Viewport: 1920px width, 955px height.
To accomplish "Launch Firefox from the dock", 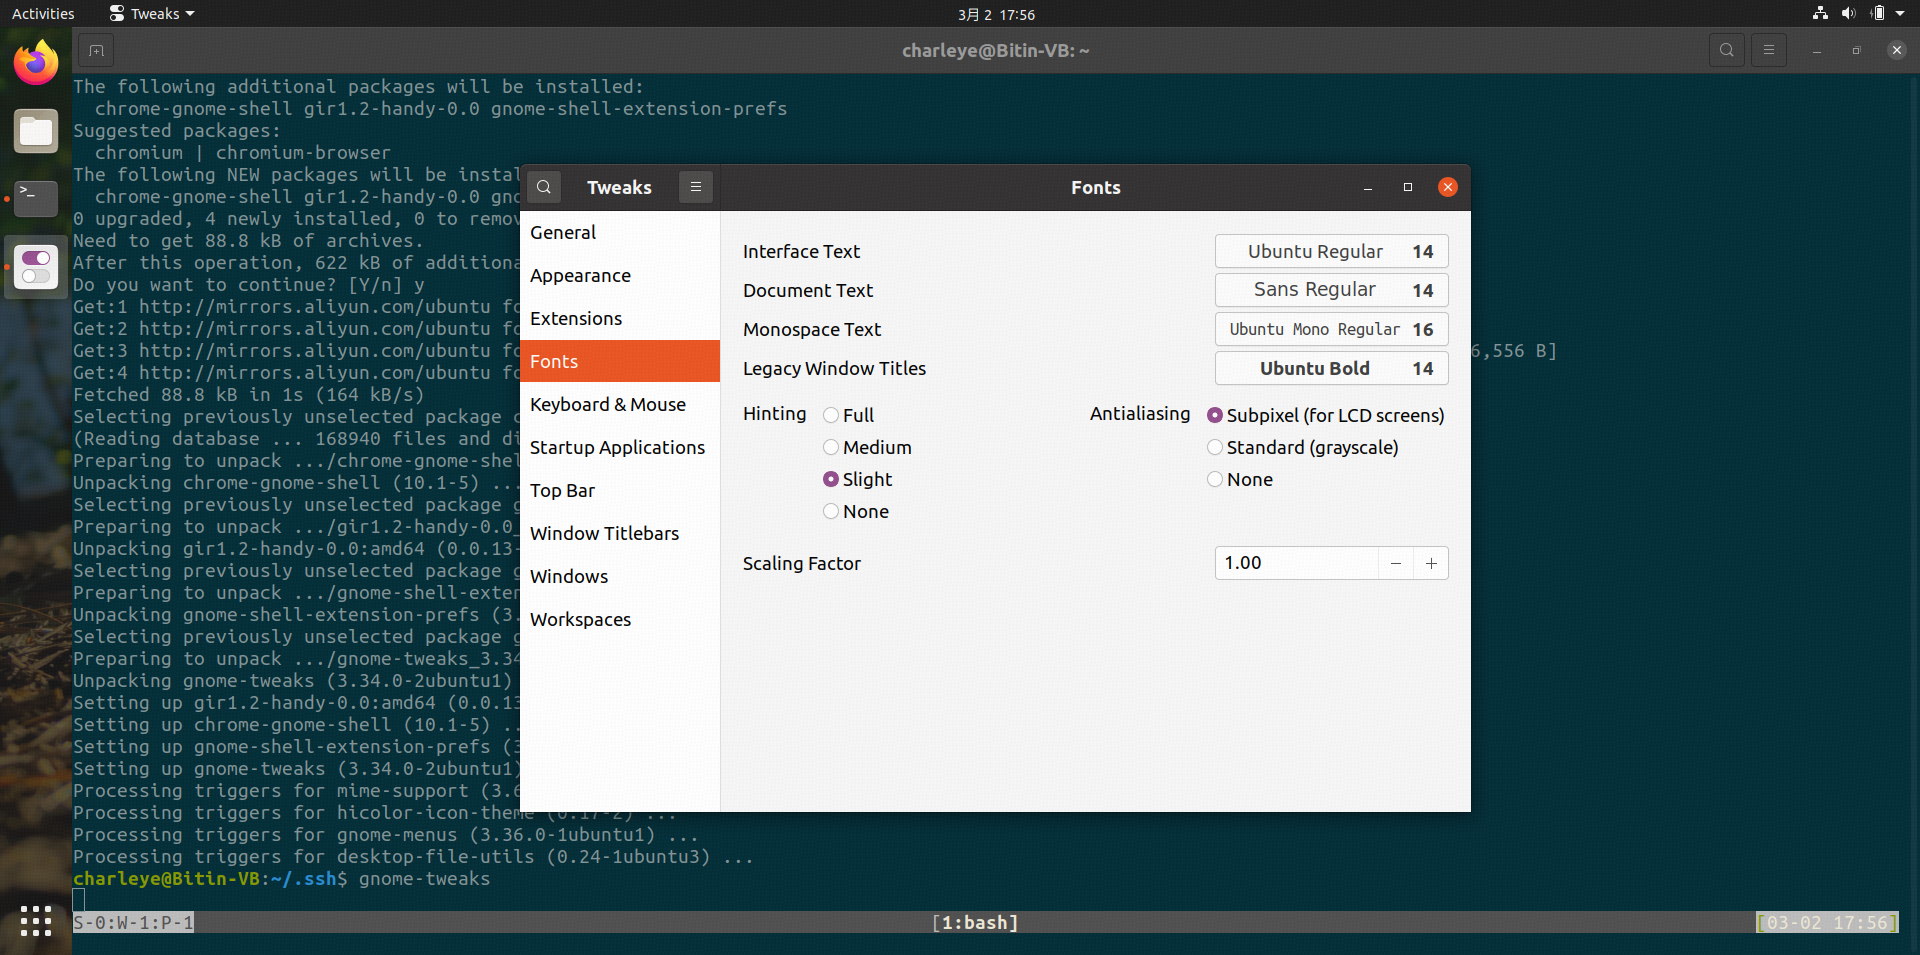I will pos(36,64).
